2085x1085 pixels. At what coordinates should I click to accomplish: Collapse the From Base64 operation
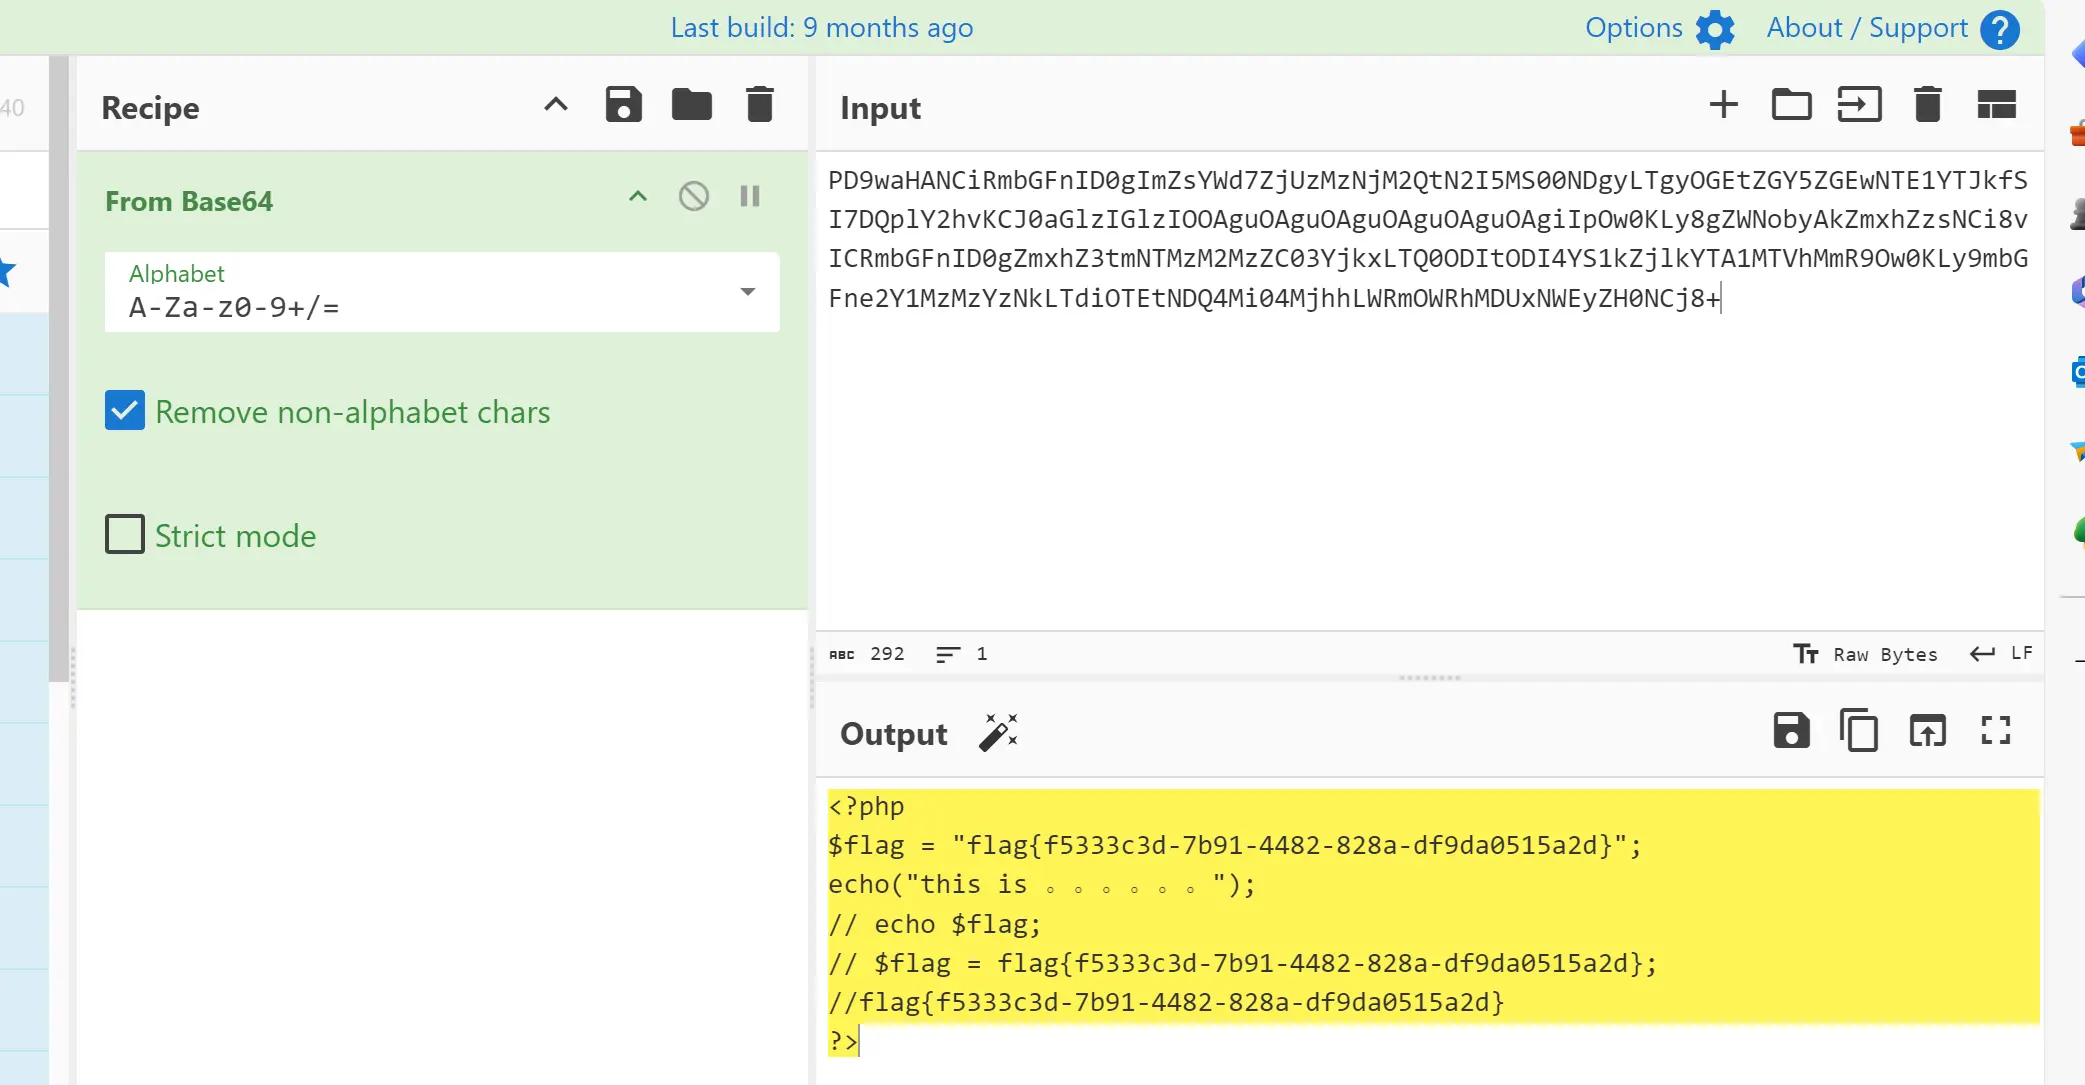click(638, 196)
